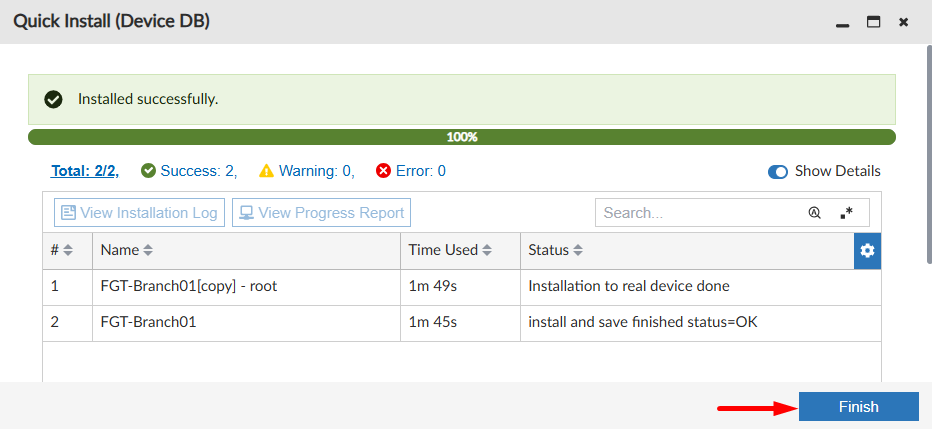Click the 100% progress bar
932x429 pixels.
(x=462, y=137)
